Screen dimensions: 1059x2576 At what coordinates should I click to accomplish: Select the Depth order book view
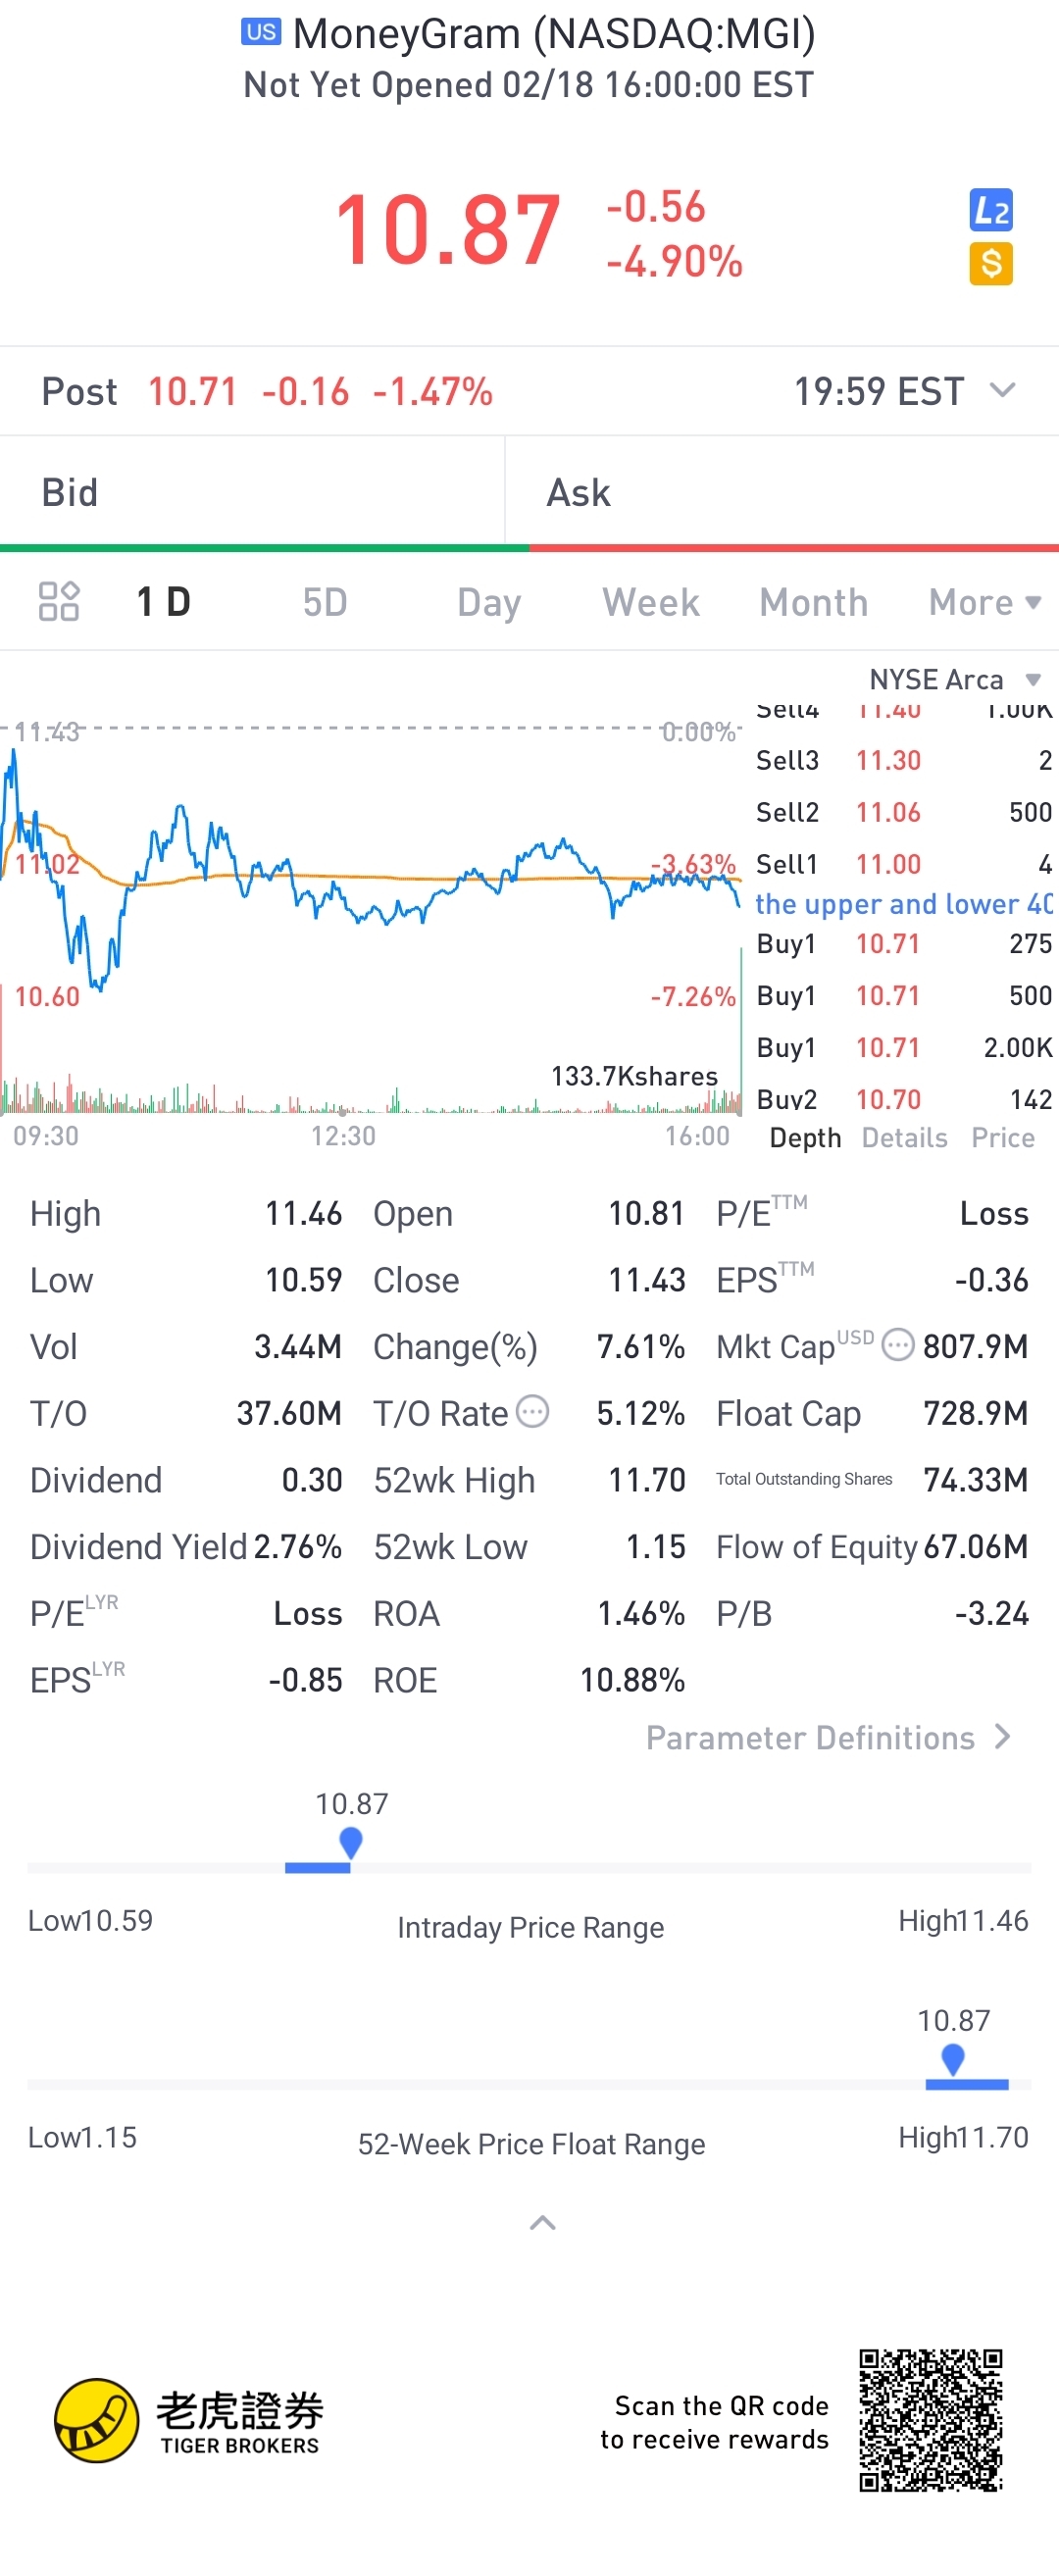tap(805, 1138)
